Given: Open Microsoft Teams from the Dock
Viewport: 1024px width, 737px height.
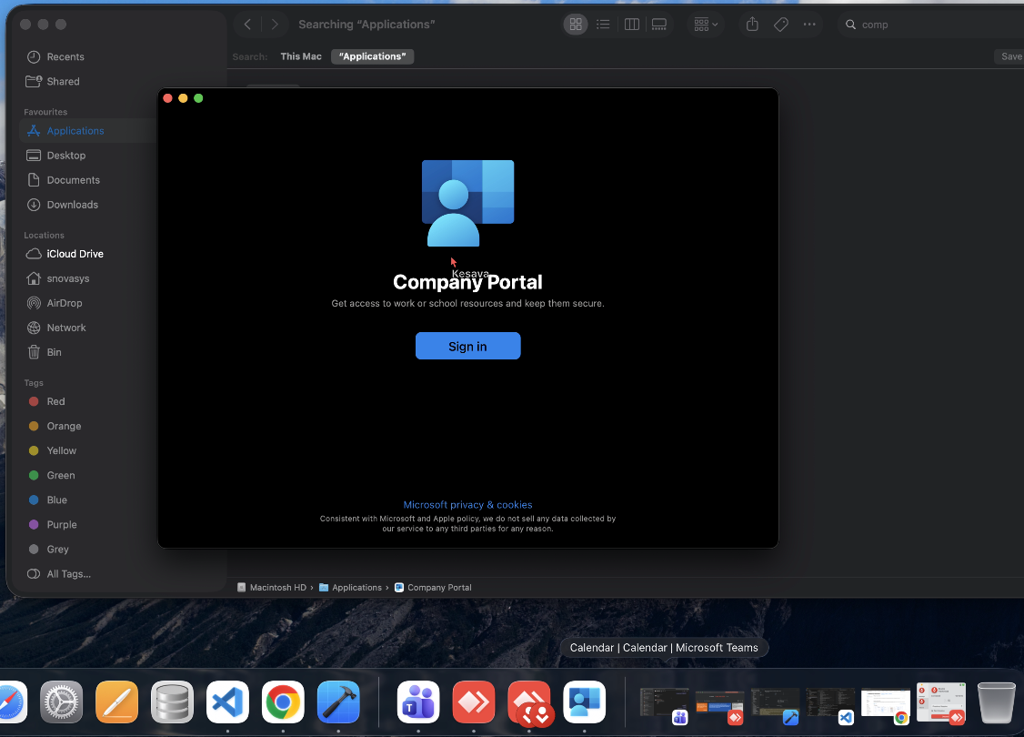Looking at the screenshot, I should click(x=418, y=703).
